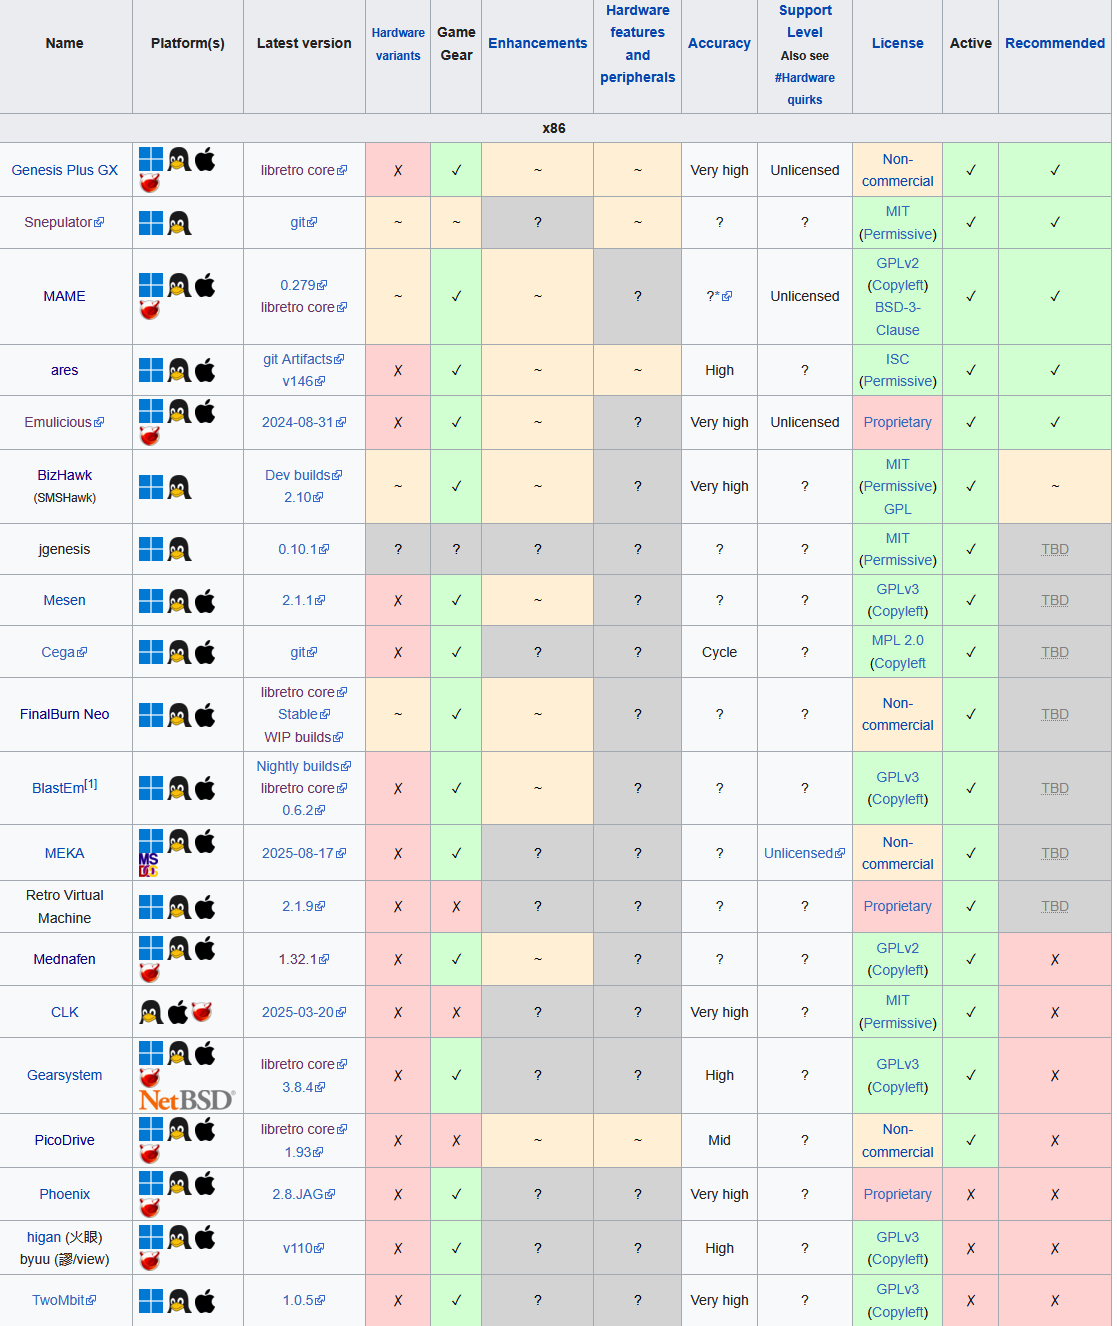Click the macOS apple icon in MAME row
This screenshot has width=1117, height=1326.
pos(205,285)
